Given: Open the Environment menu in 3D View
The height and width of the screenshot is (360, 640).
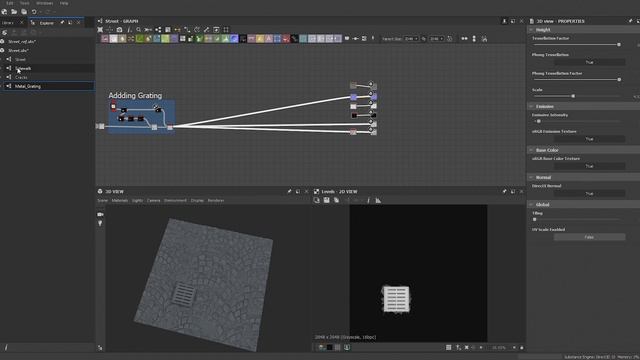Looking at the screenshot, I should pyautogui.click(x=175, y=200).
